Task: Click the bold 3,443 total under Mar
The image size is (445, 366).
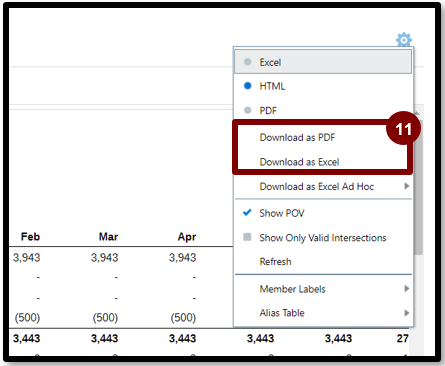Action: (x=105, y=338)
